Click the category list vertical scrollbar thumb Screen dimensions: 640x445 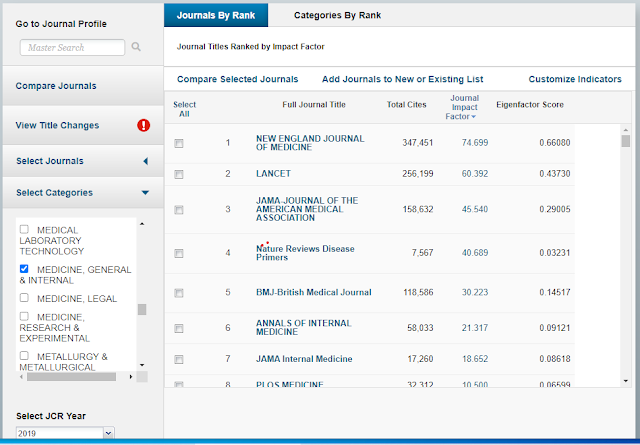coord(142,309)
